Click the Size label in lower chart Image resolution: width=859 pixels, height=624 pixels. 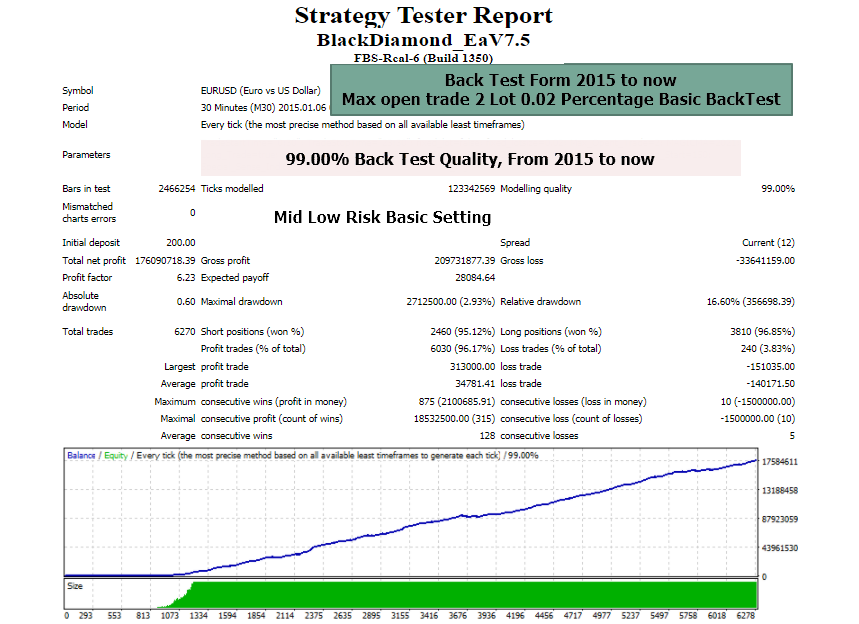75,586
